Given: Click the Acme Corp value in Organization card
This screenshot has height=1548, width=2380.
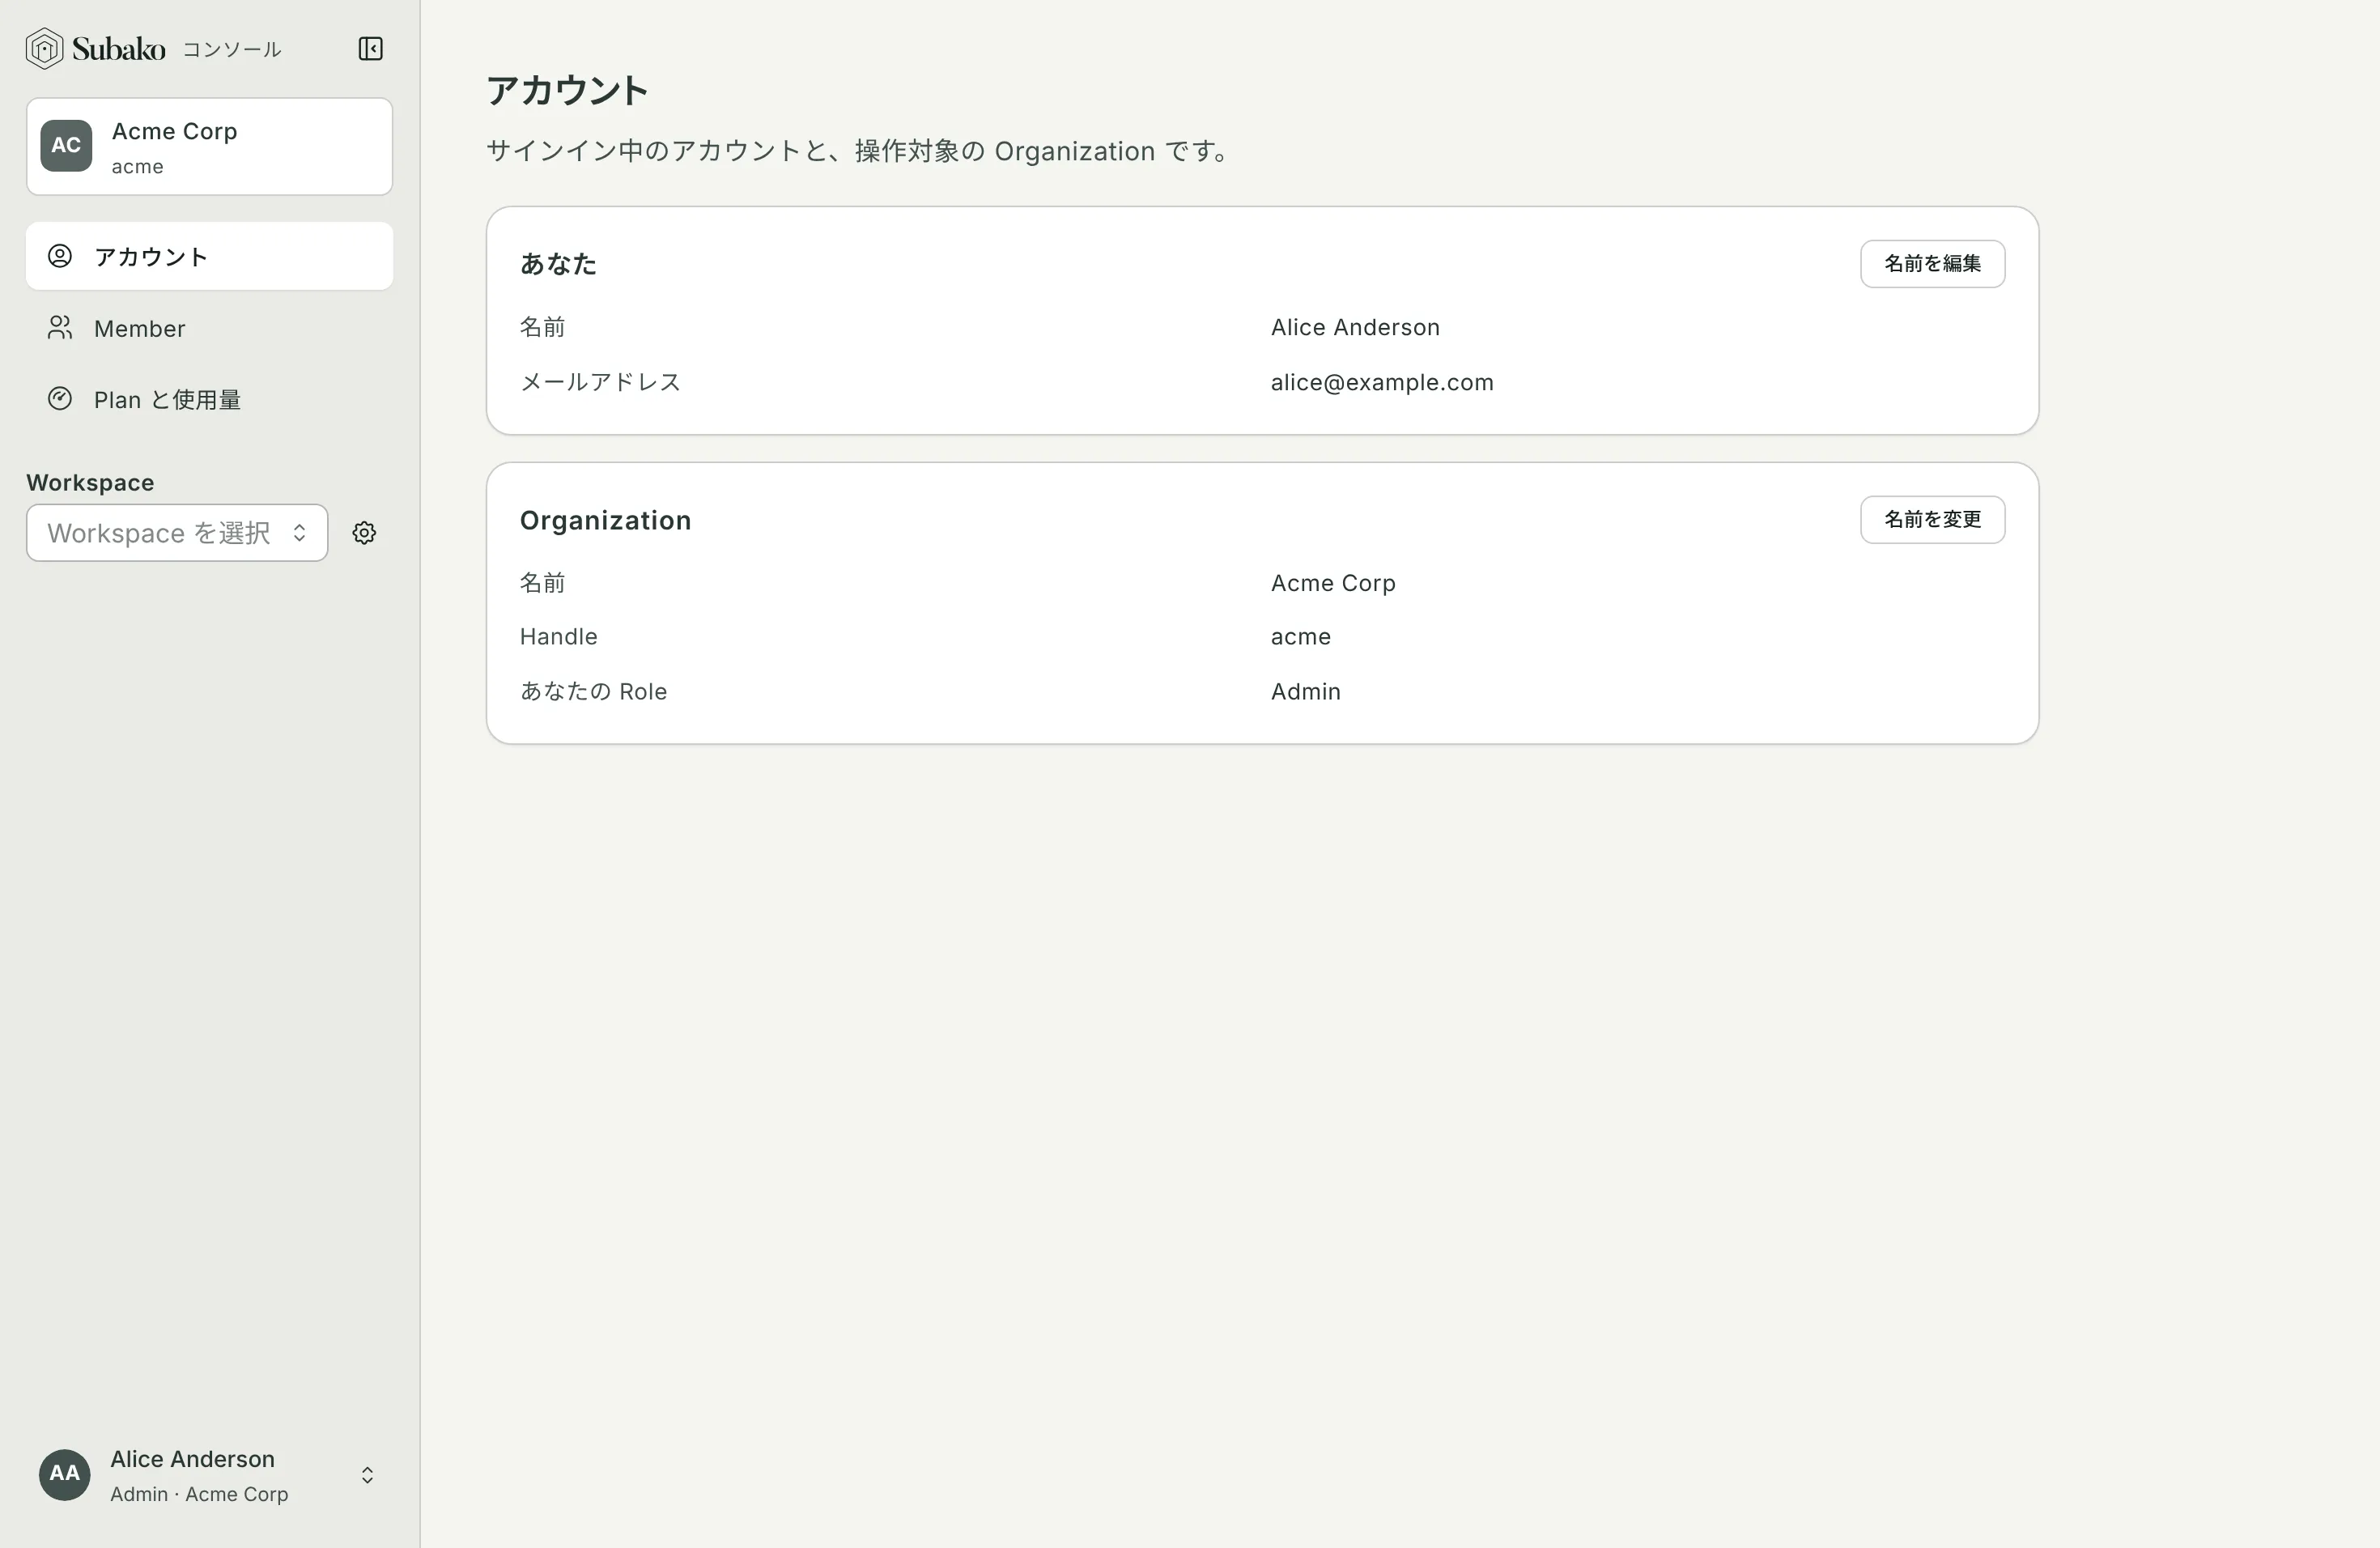Looking at the screenshot, I should pyautogui.click(x=1333, y=583).
